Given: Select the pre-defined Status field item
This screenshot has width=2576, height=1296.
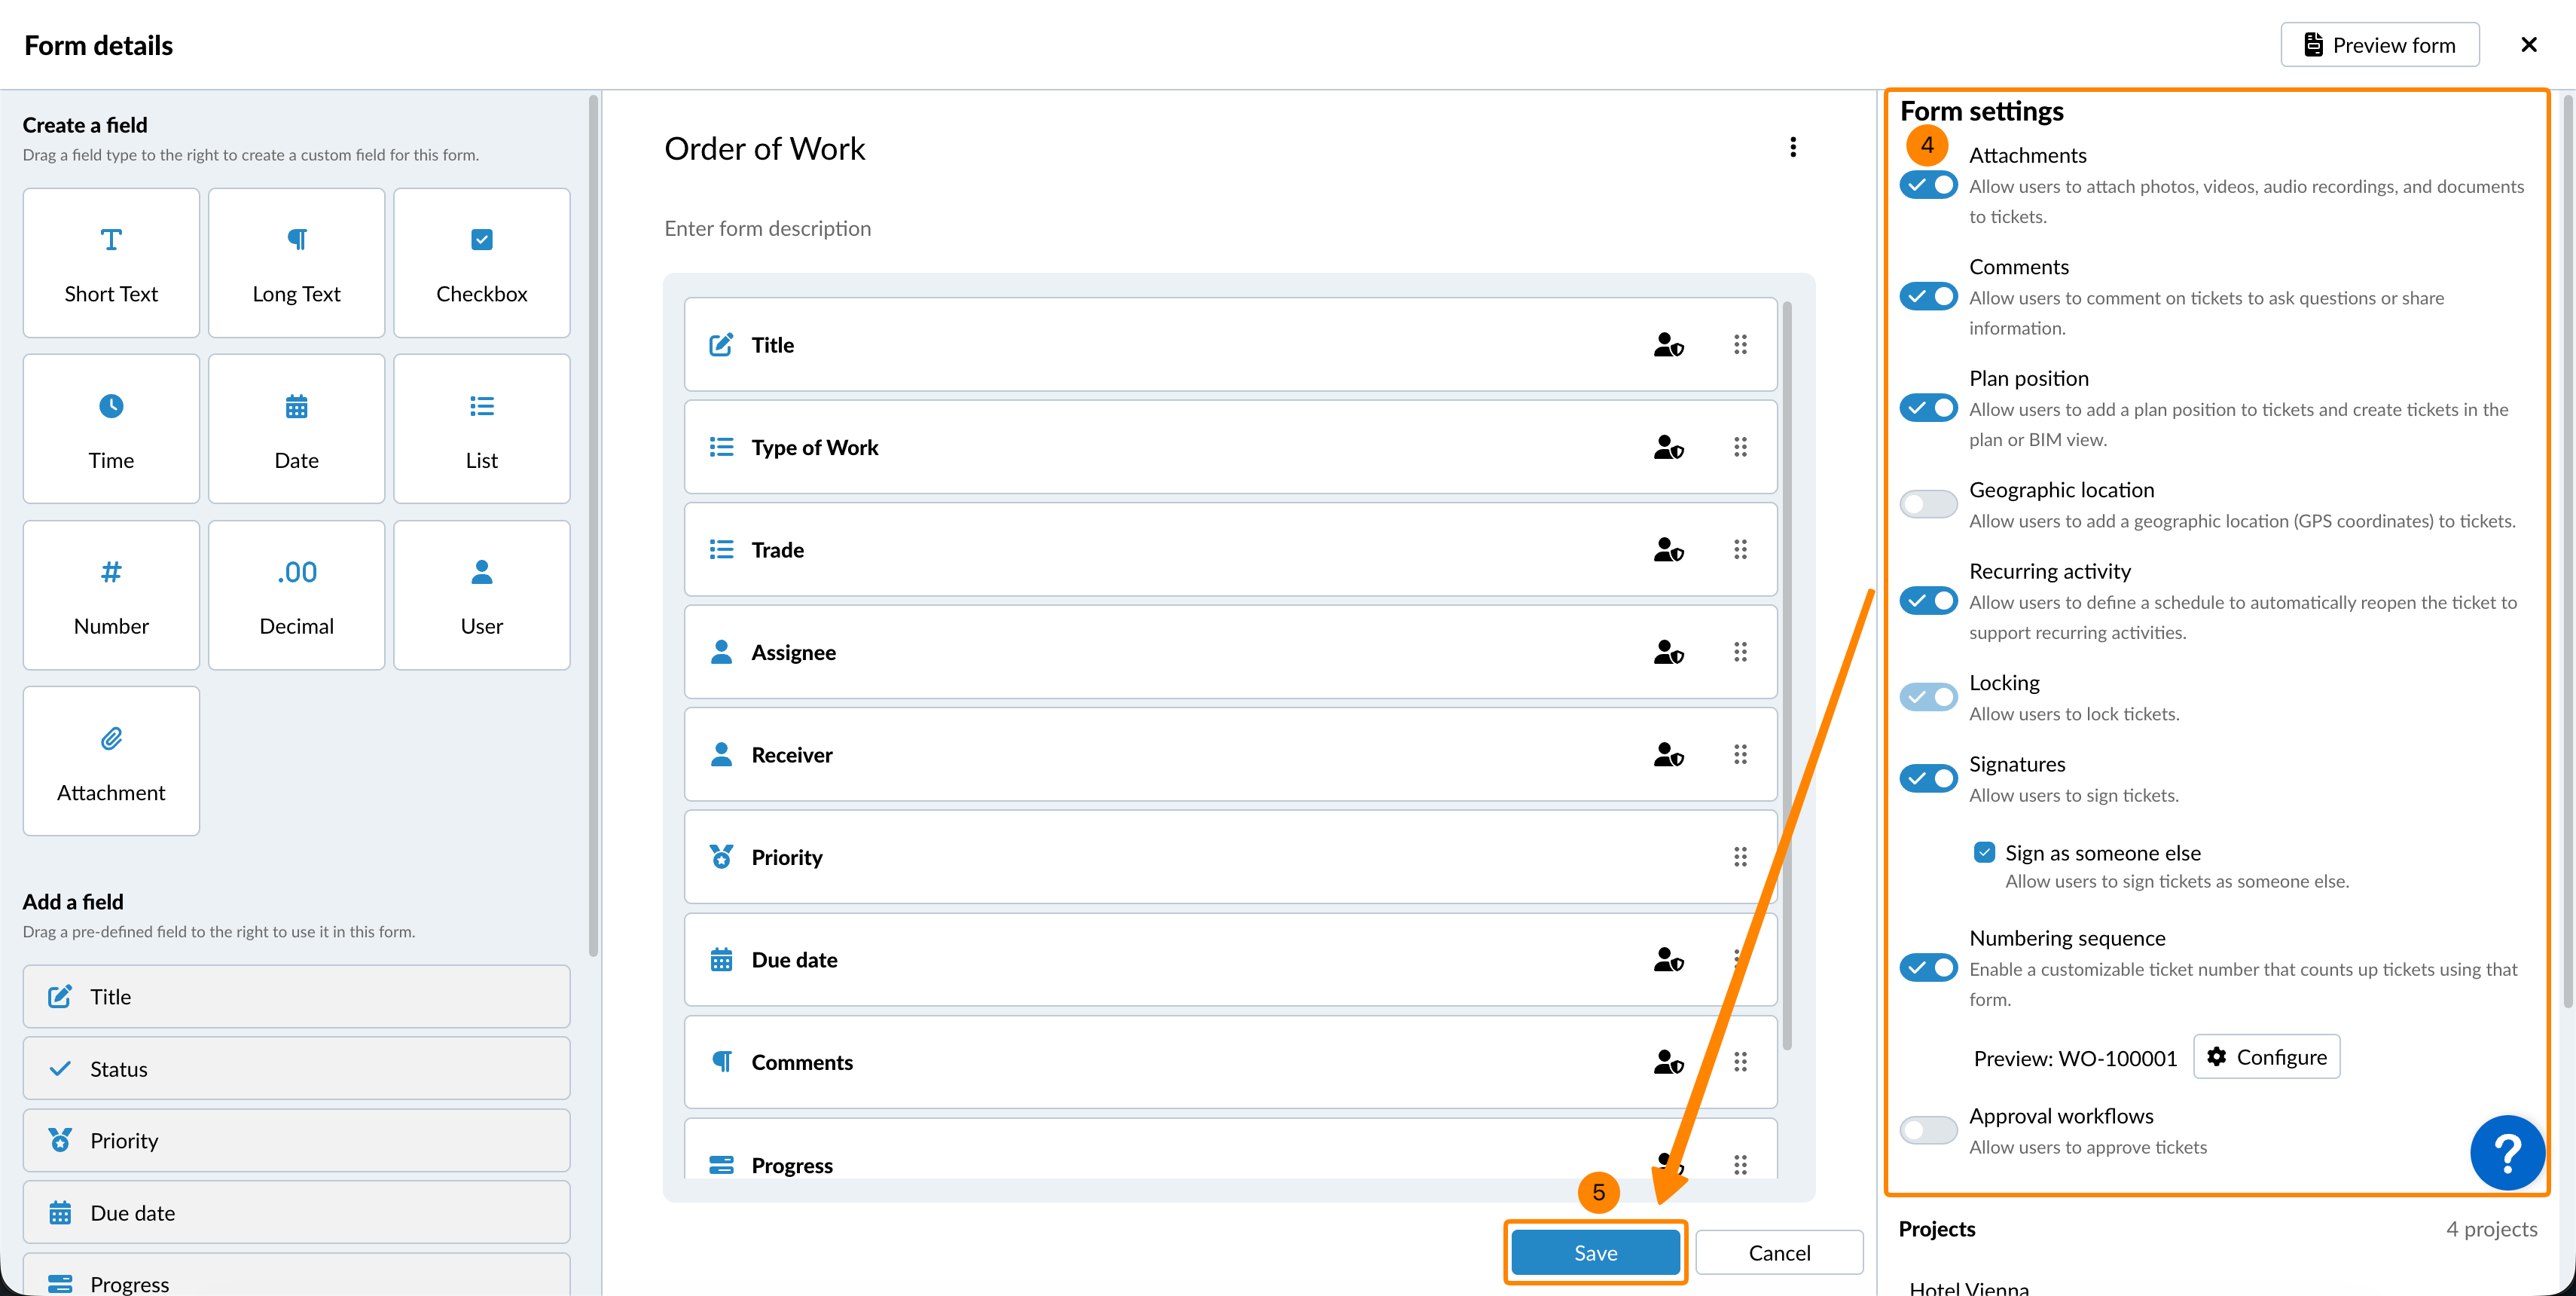Looking at the screenshot, I should point(296,1068).
